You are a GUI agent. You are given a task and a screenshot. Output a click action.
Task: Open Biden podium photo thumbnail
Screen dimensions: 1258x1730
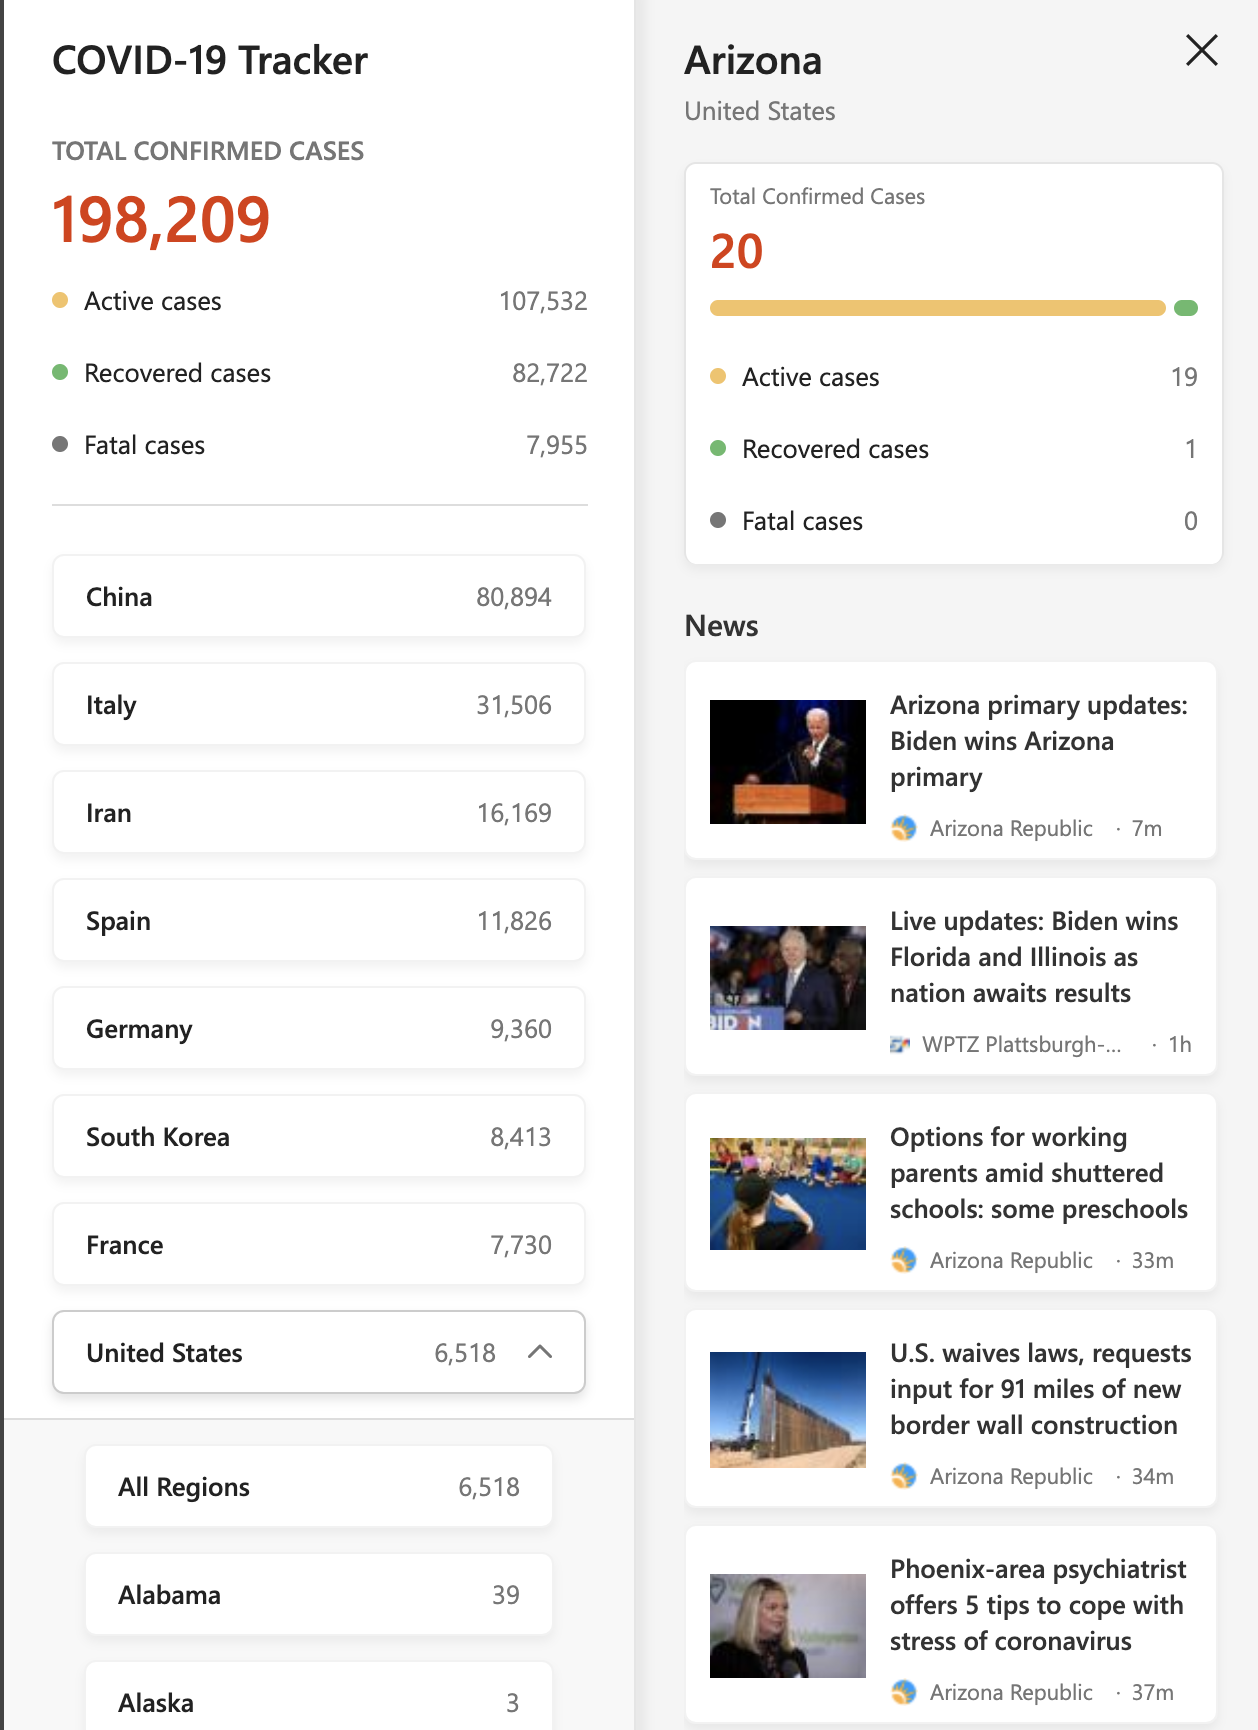click(x=788, y=762)
